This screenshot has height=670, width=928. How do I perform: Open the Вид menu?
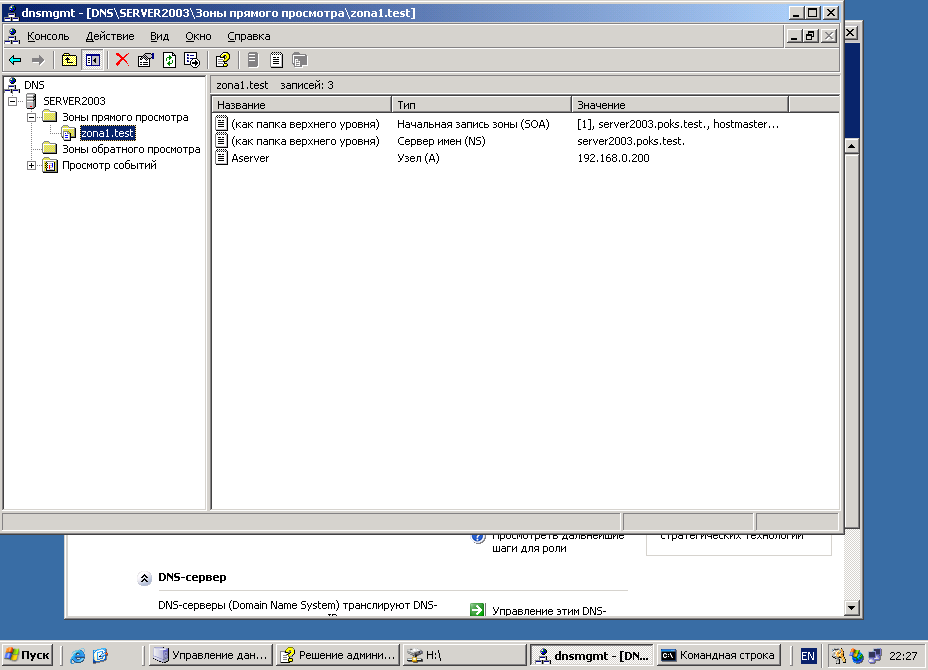[159, 36]
